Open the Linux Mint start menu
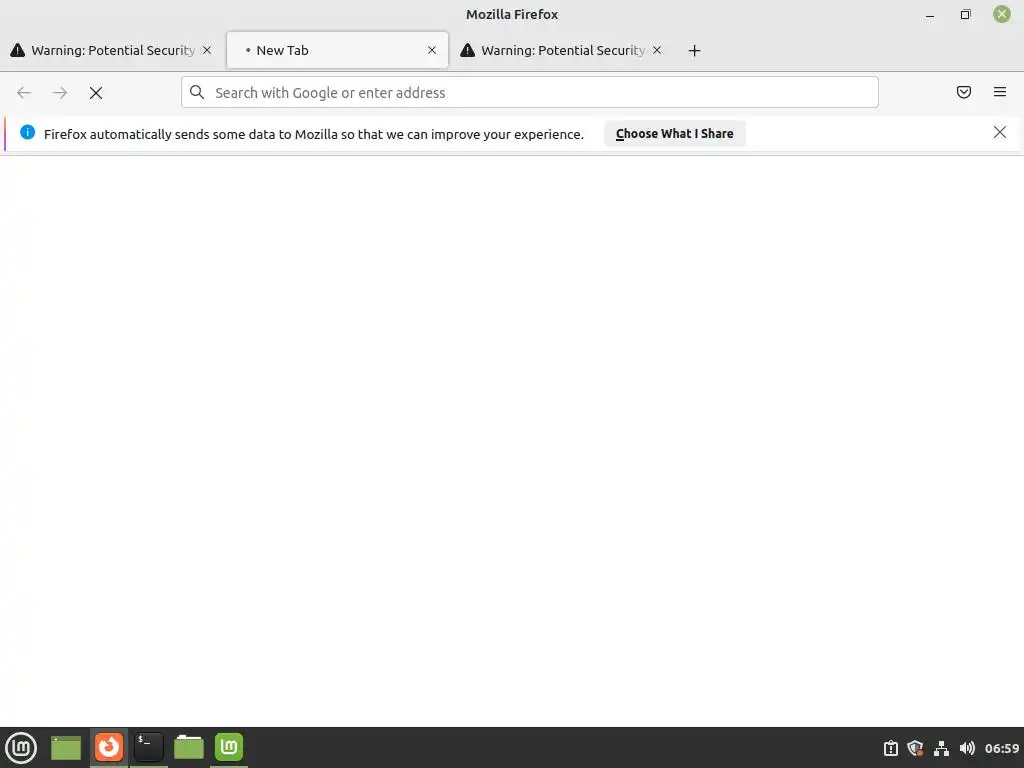 (21, 748)
